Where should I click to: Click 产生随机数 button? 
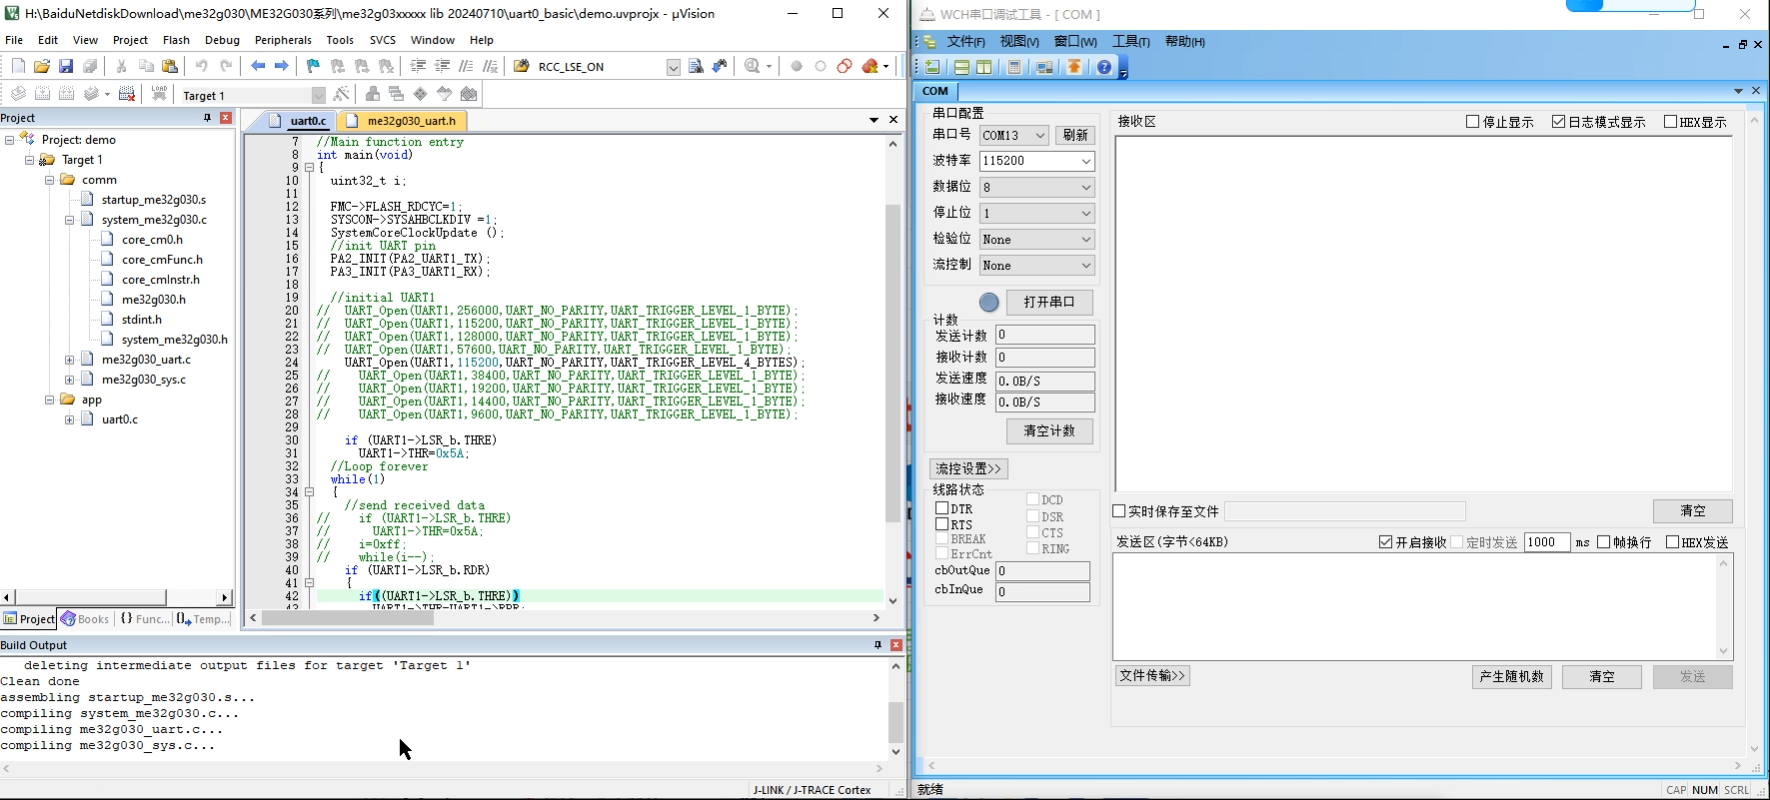1511,677
